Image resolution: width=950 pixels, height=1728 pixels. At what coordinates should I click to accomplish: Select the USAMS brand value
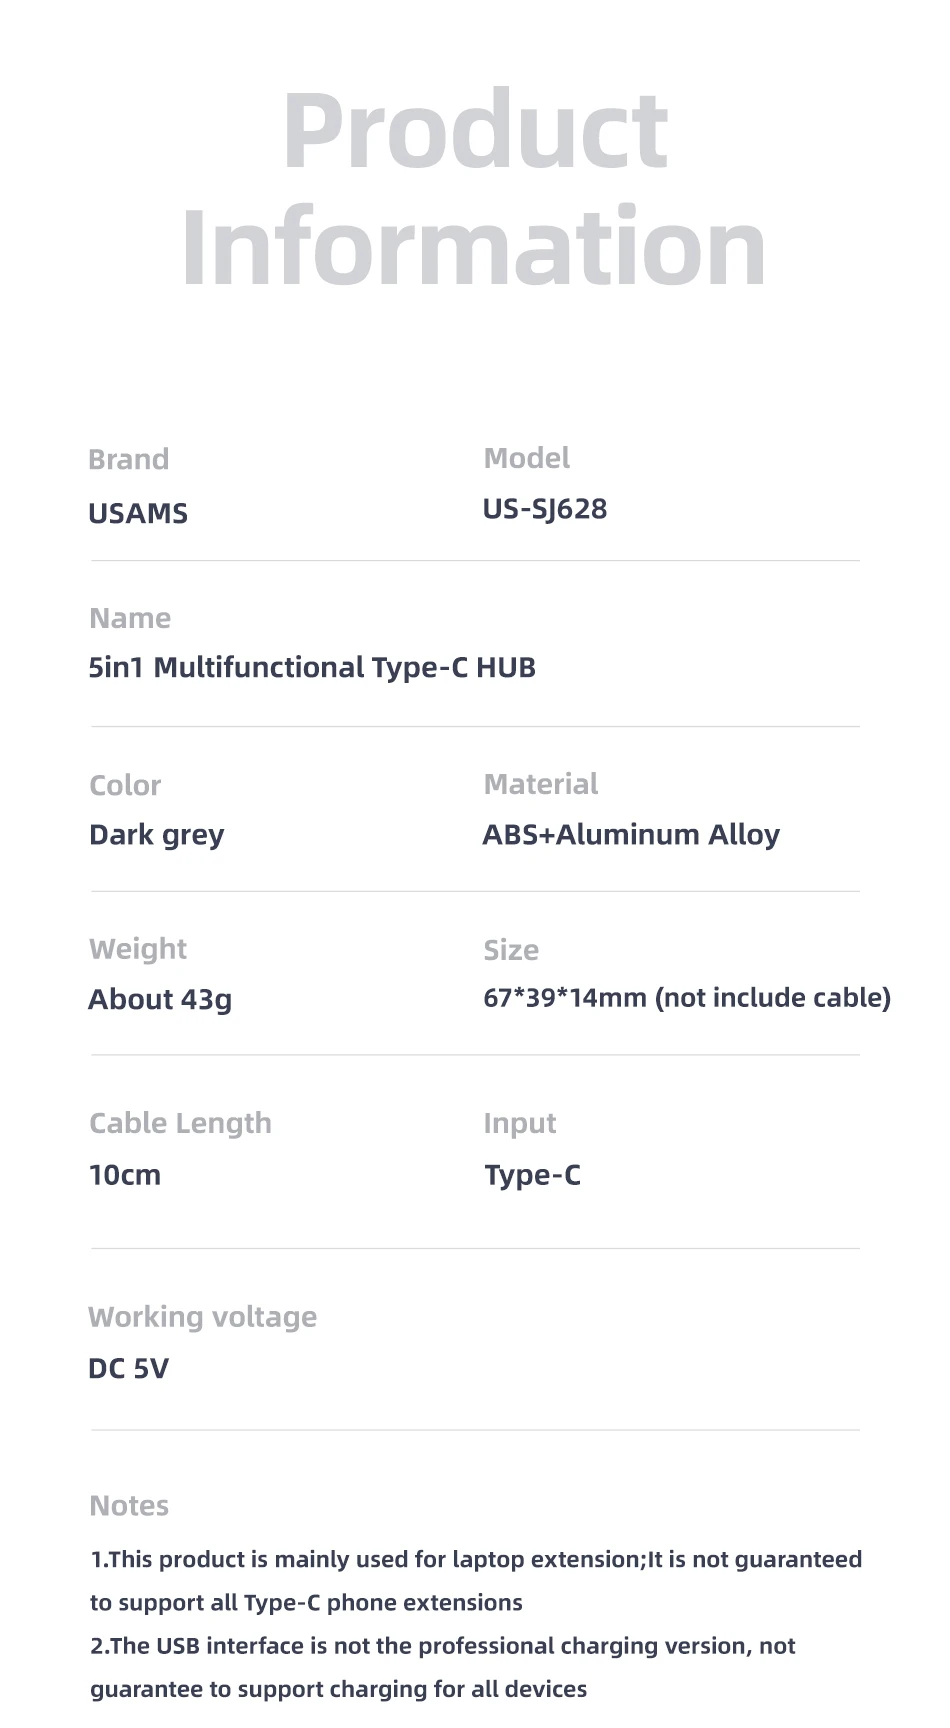tap(138, 514)
